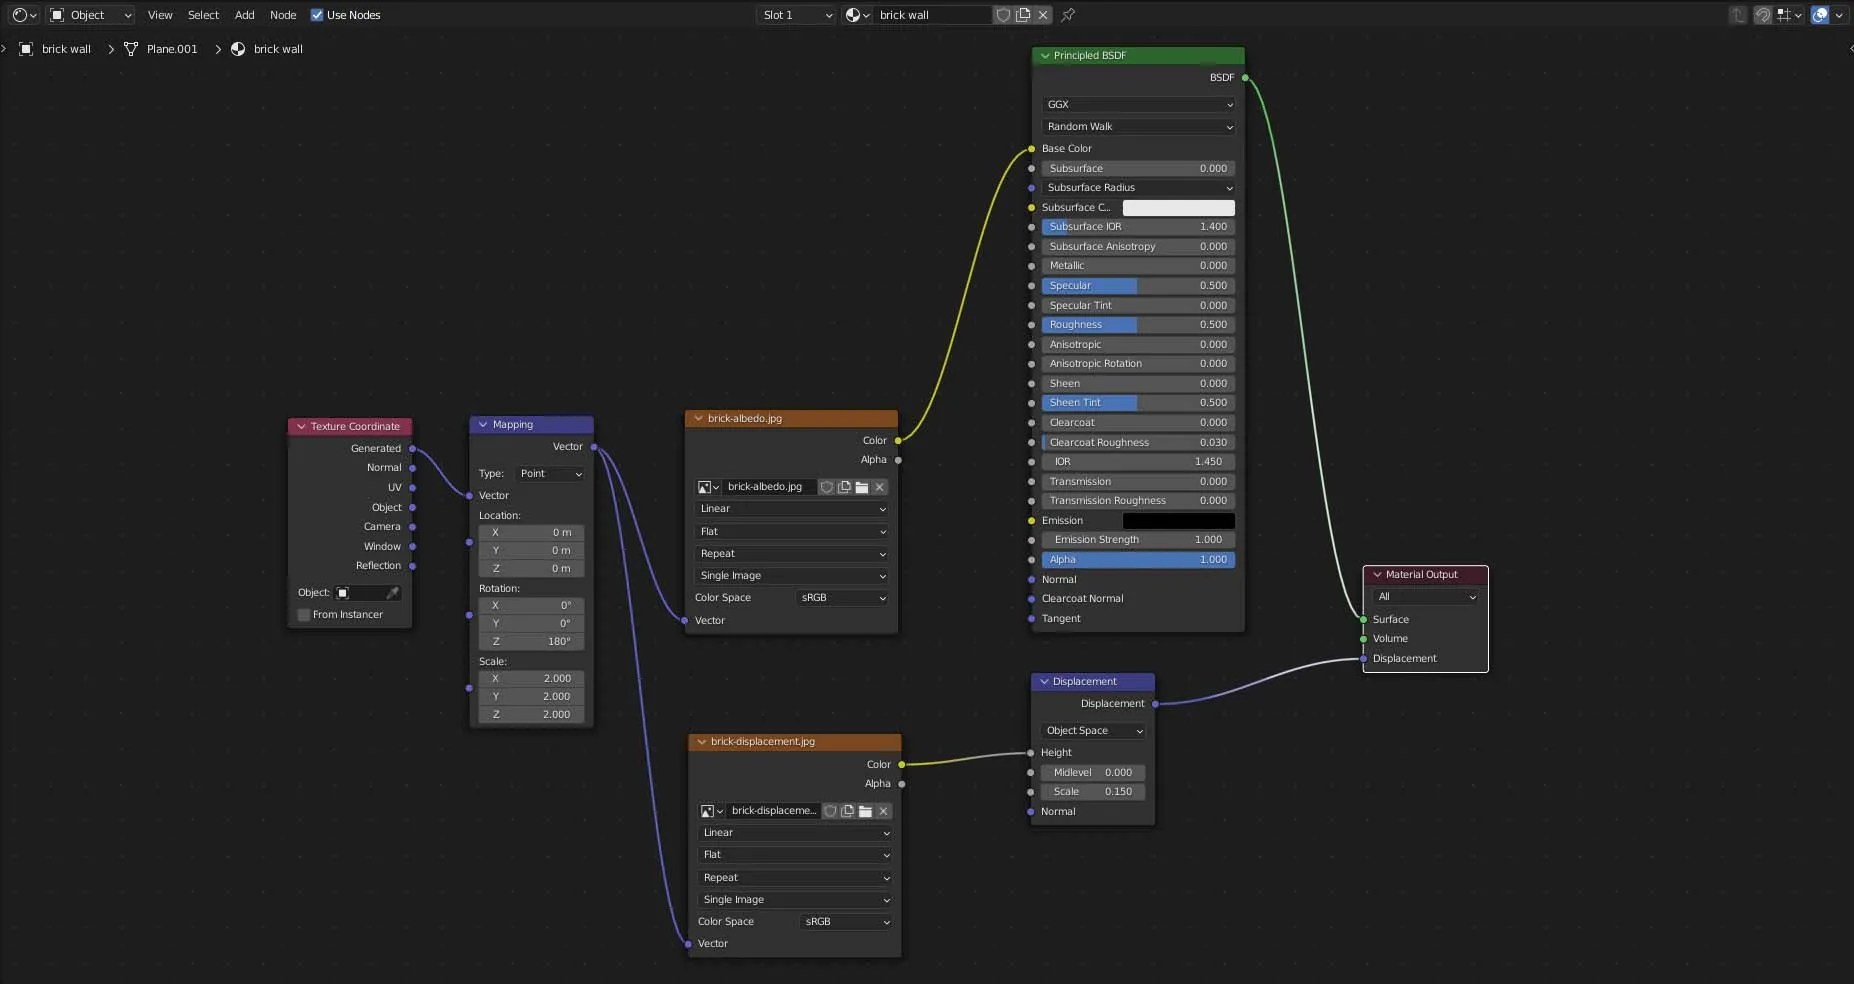Open the Node menu
The image size is (1854, 984).
[x=284, y=15]
